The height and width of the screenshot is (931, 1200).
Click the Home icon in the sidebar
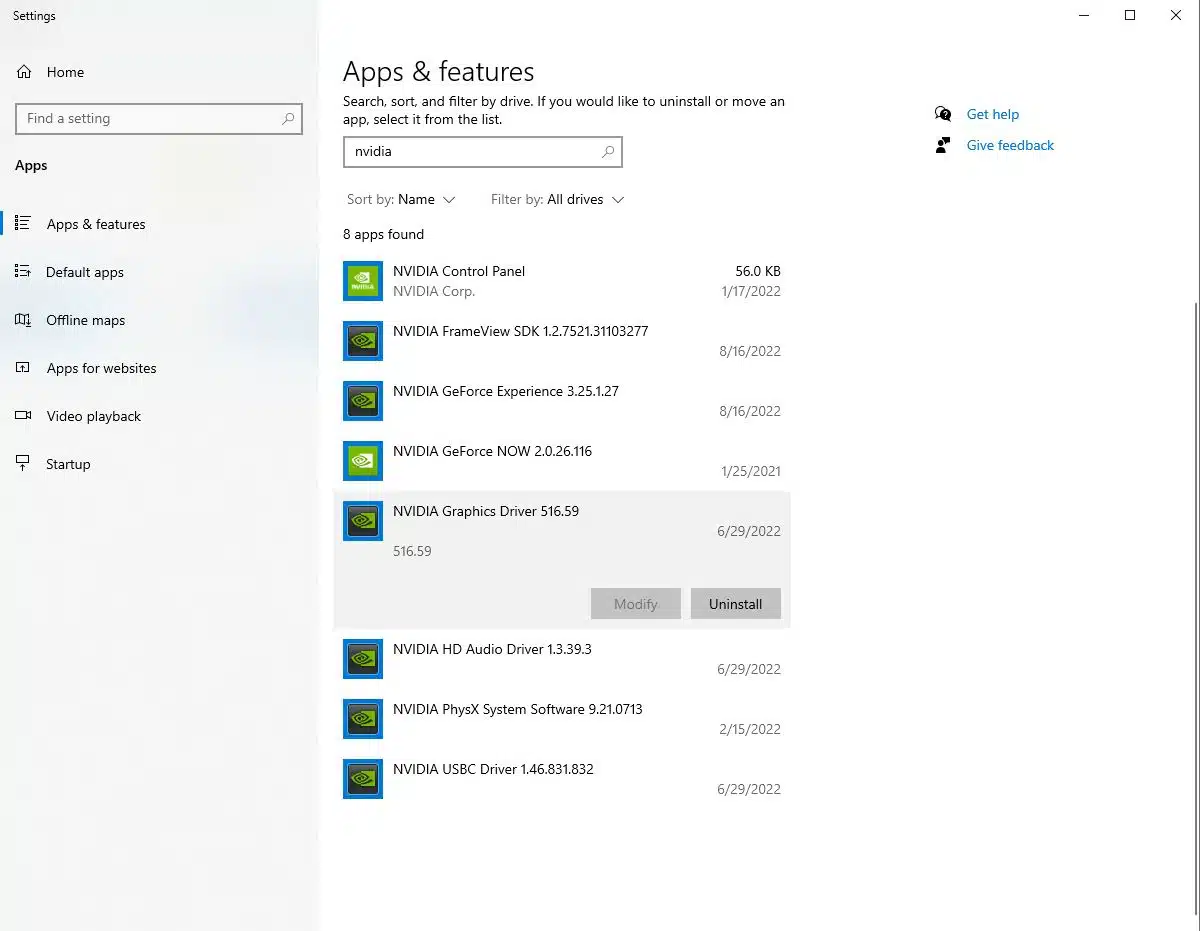pyautogui.click(x=24, y=72)
